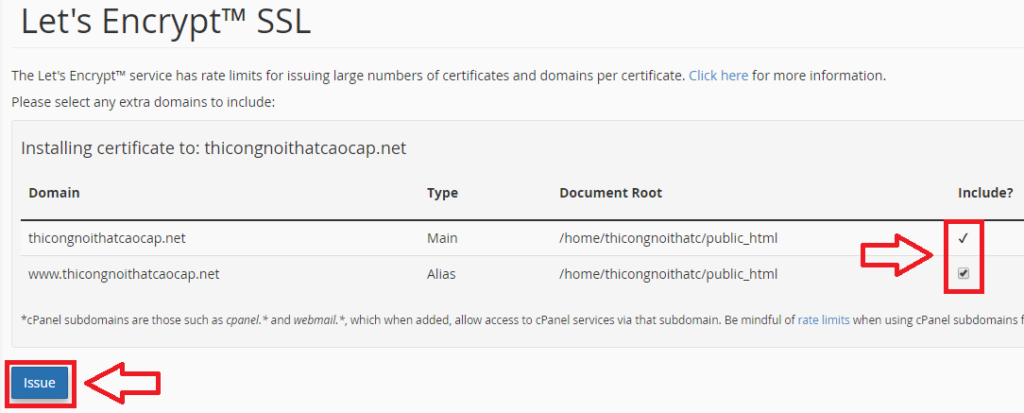Click the document root path in Alias row
The width and height of the screenshot is (1024, 413).
(668, 273)
